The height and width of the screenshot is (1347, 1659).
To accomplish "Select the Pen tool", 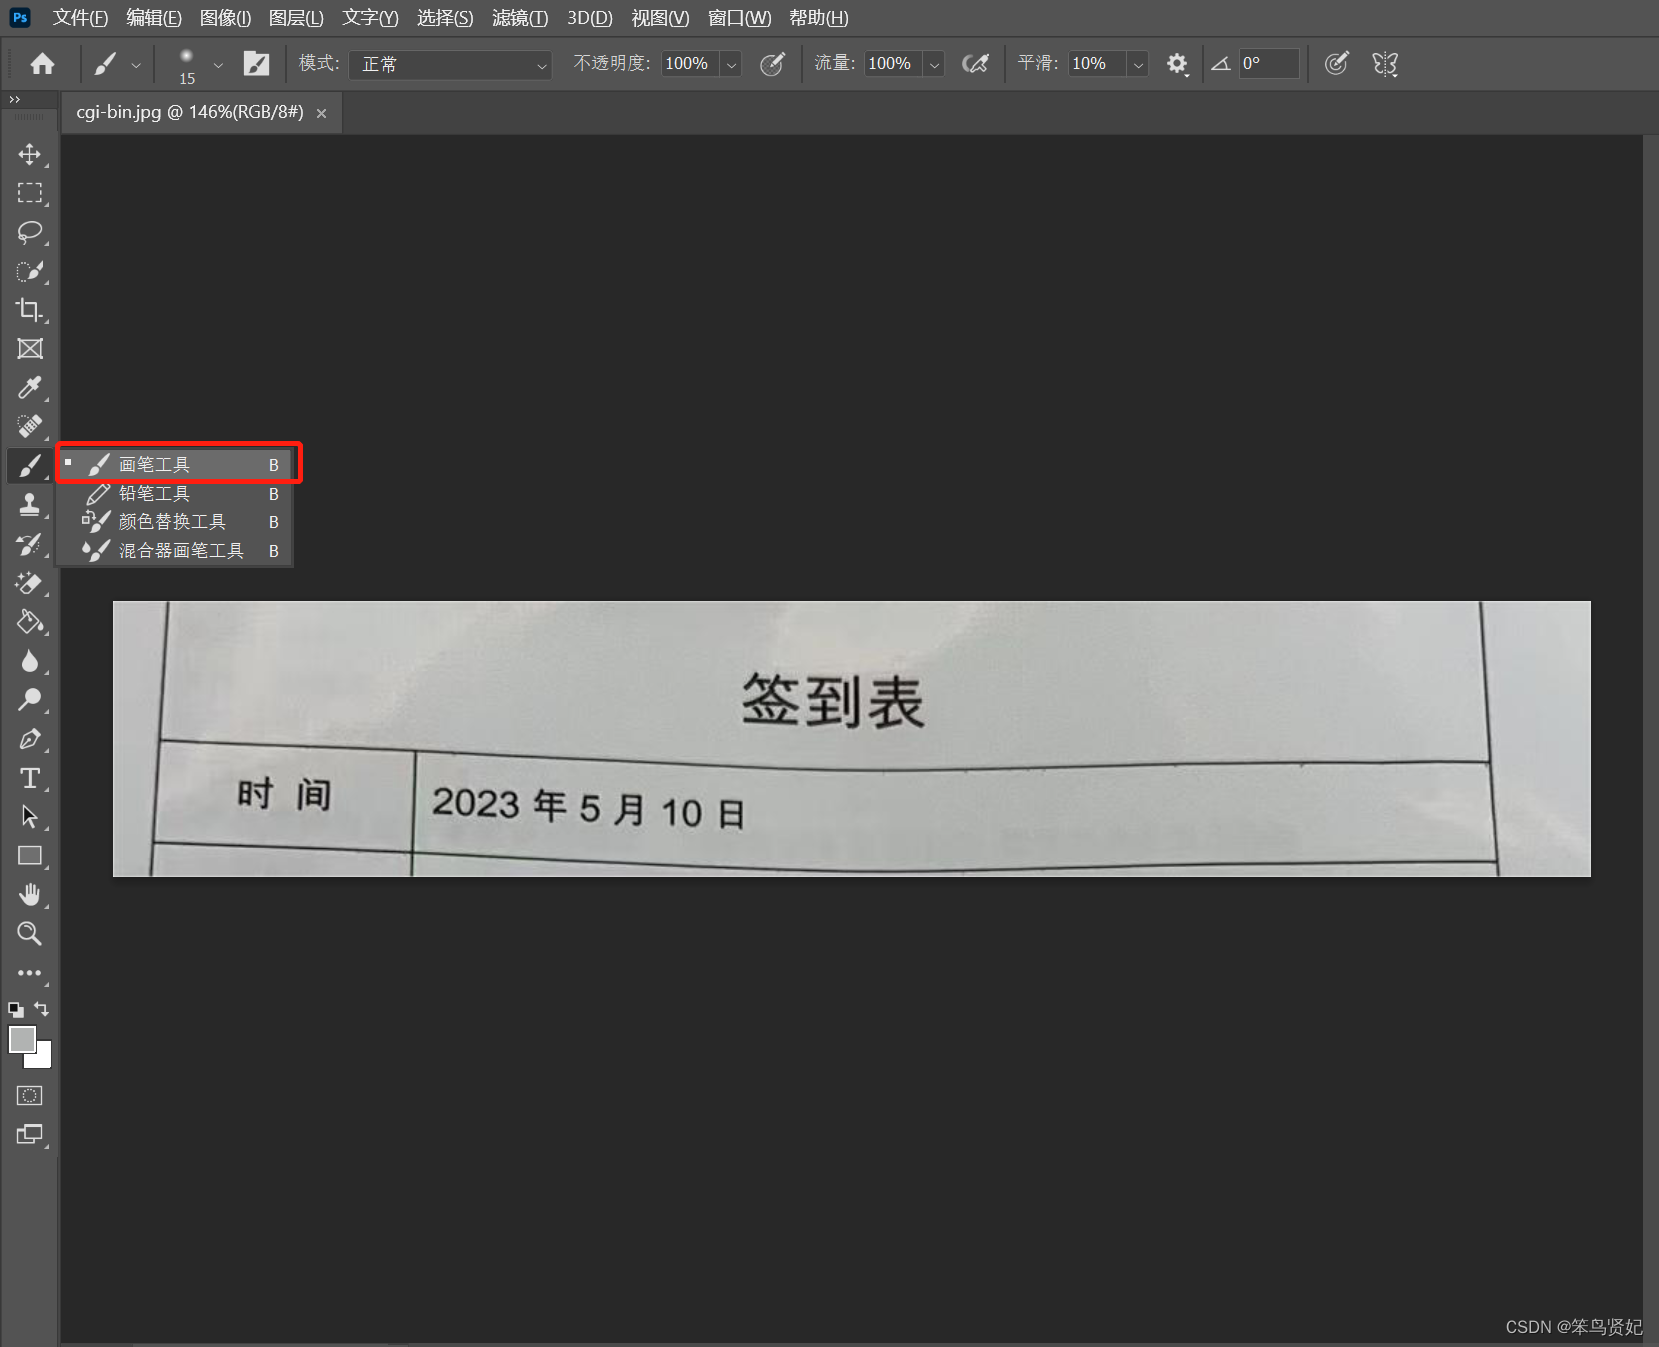I will click(x=30, y=739).
